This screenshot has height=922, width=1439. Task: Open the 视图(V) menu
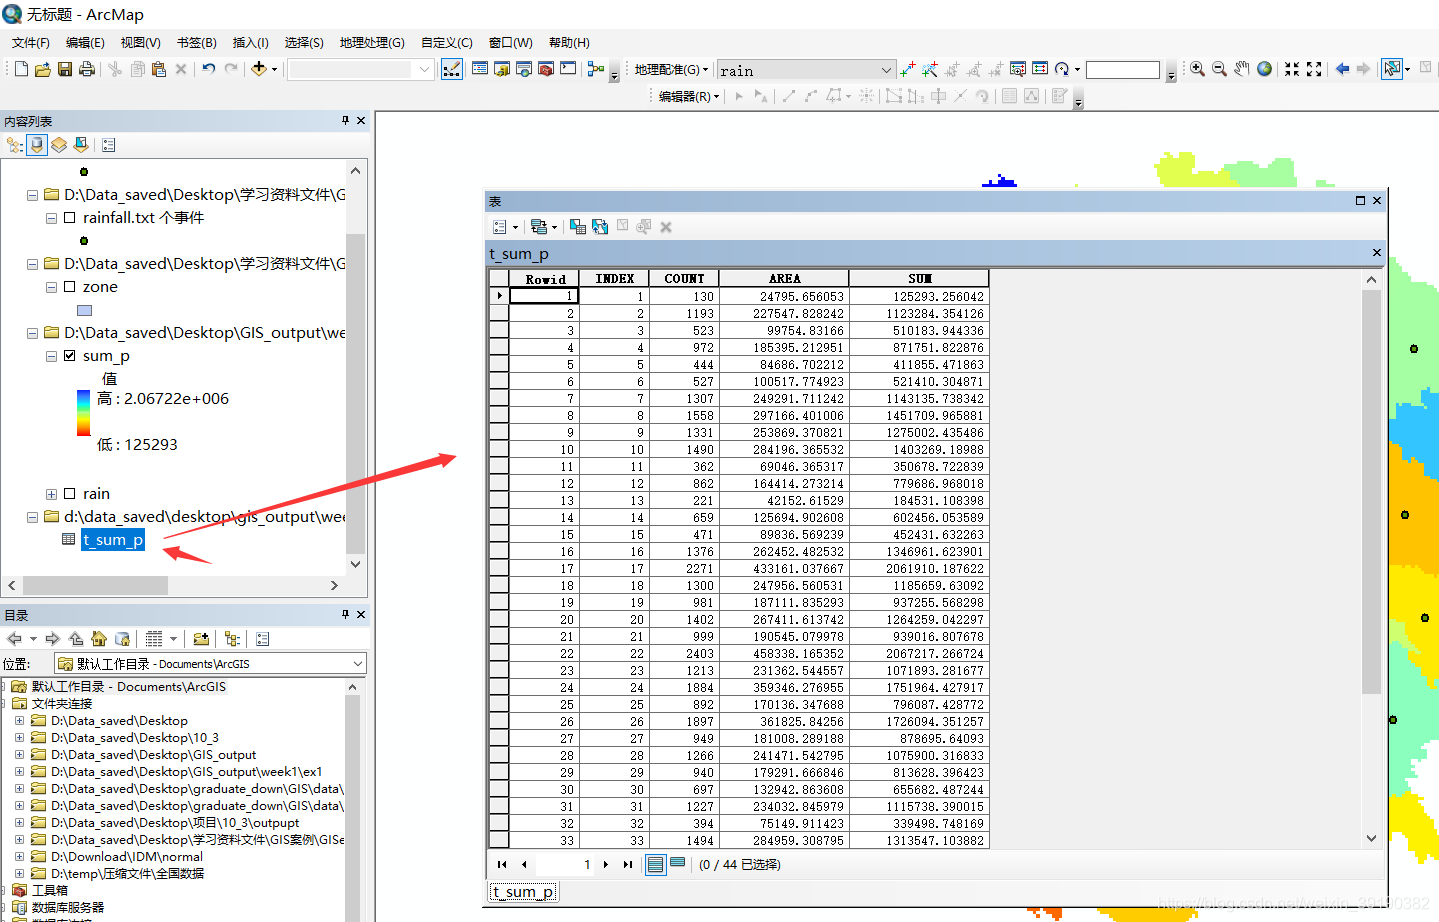[141, 42]
